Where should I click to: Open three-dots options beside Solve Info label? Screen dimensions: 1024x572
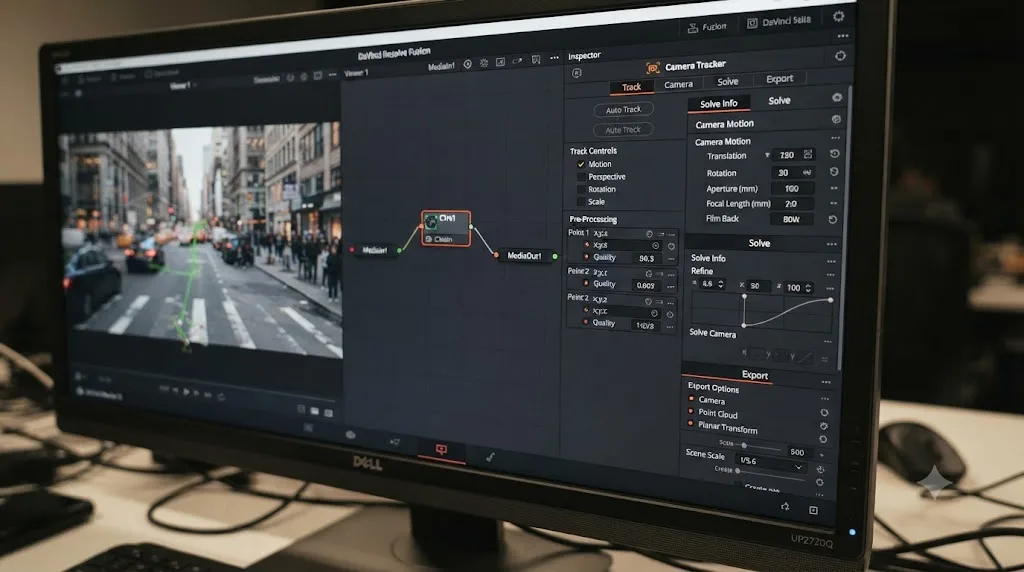click(x=831, y=261)
